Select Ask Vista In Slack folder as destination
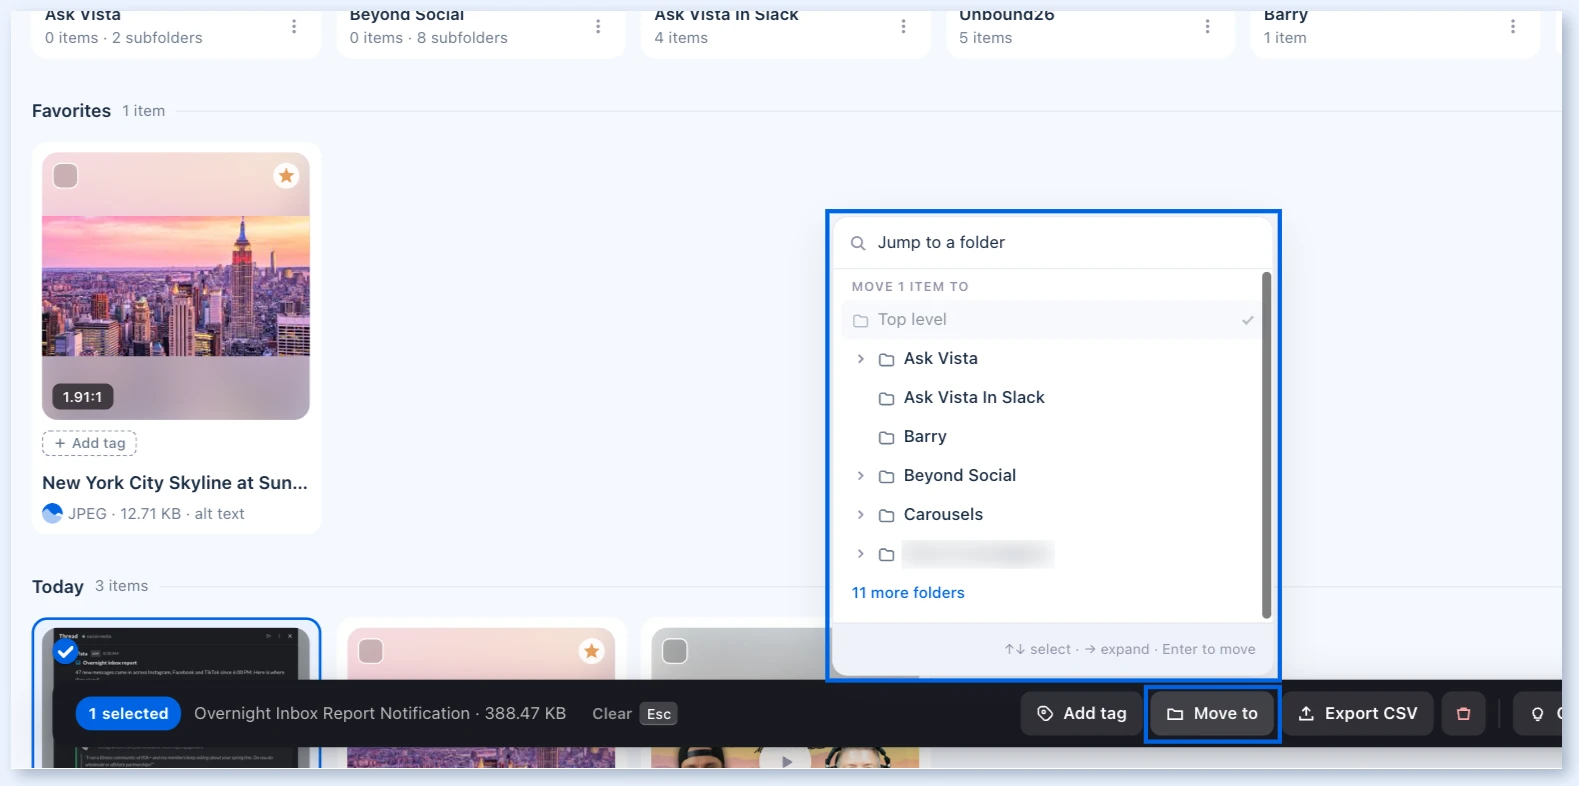 point(1050,398)
